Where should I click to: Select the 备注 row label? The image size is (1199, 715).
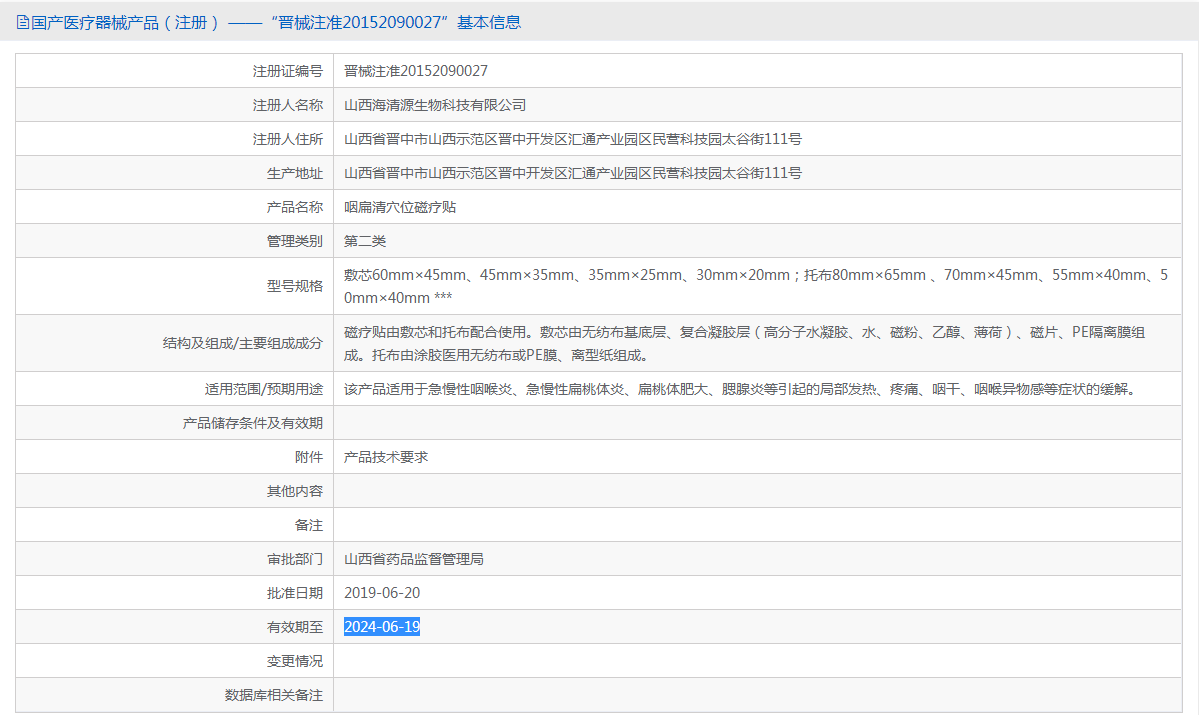309,525
